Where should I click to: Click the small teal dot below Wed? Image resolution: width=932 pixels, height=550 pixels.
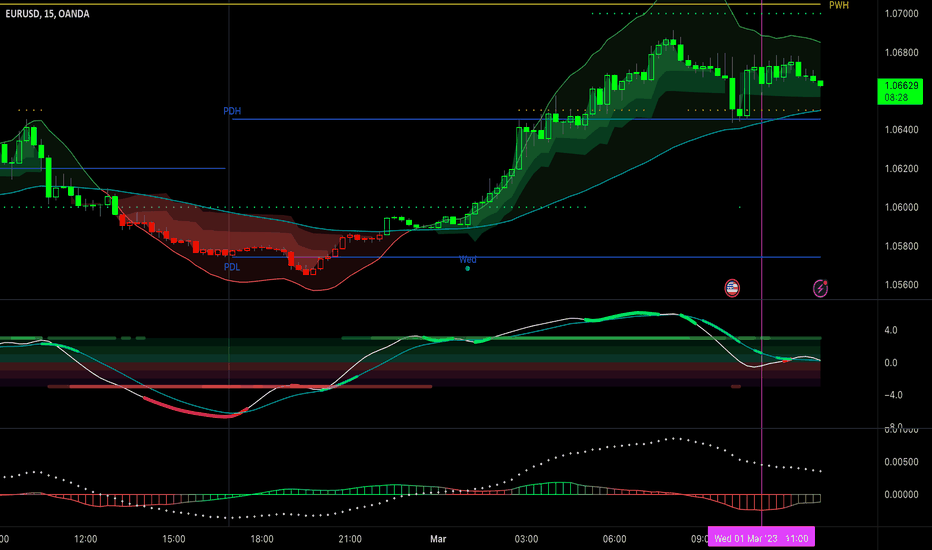pyautogui.click(x=467, y=269)
